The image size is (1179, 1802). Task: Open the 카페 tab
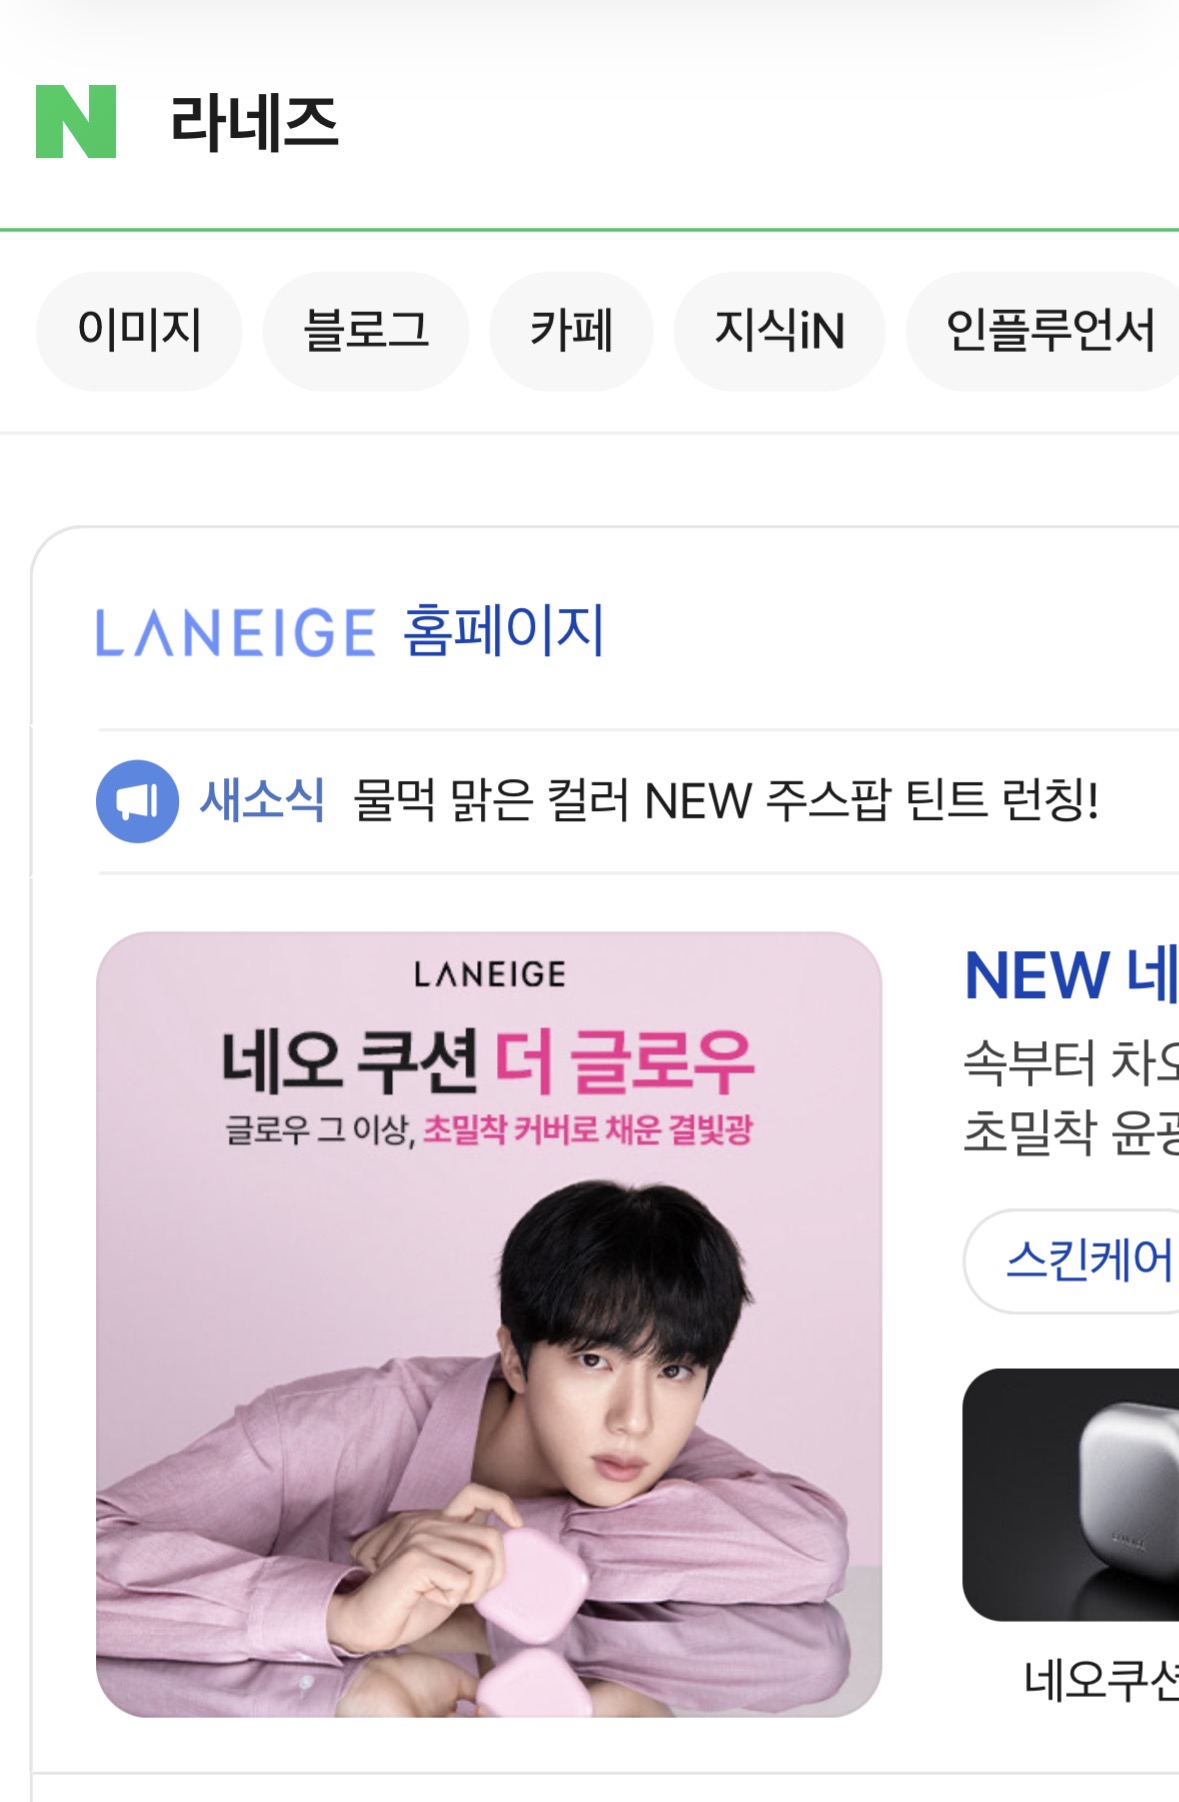tap(571, 331)
